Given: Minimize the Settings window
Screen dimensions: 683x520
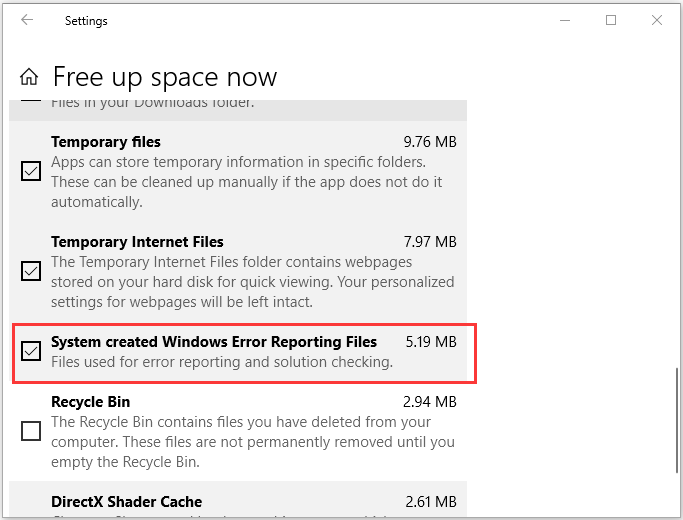Looking at the screenshot, I should click(x=565, y=20).
